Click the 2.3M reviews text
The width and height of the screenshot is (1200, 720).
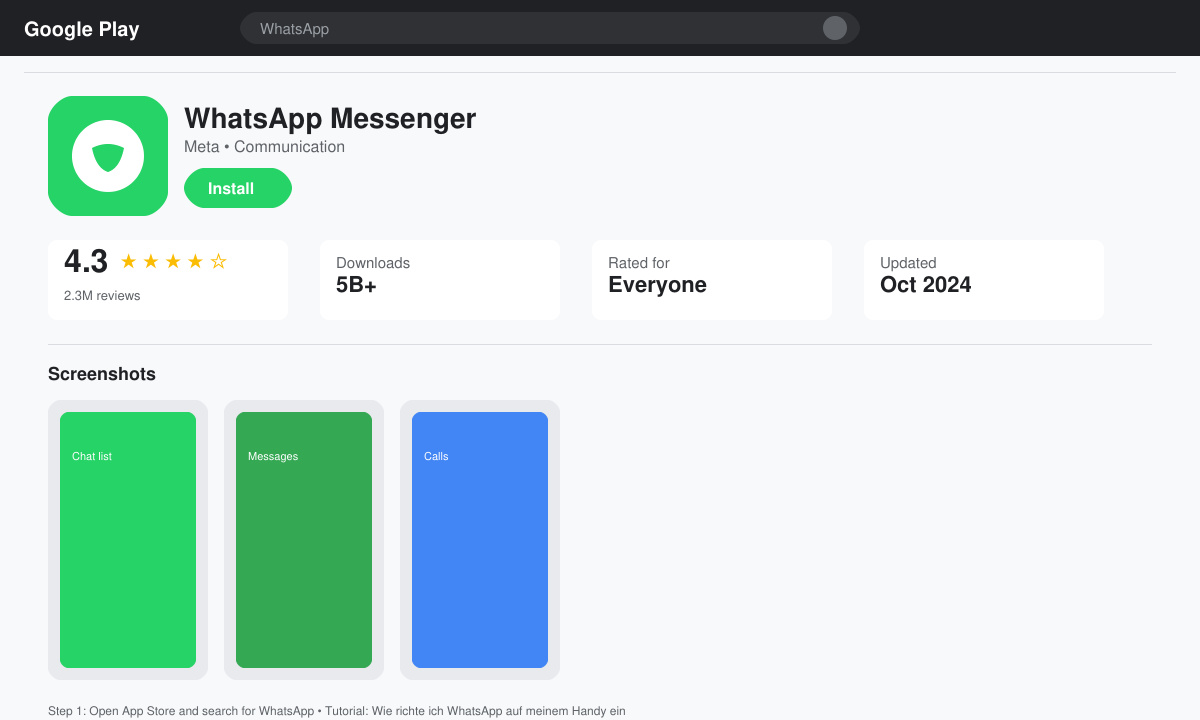coord(102,296)
